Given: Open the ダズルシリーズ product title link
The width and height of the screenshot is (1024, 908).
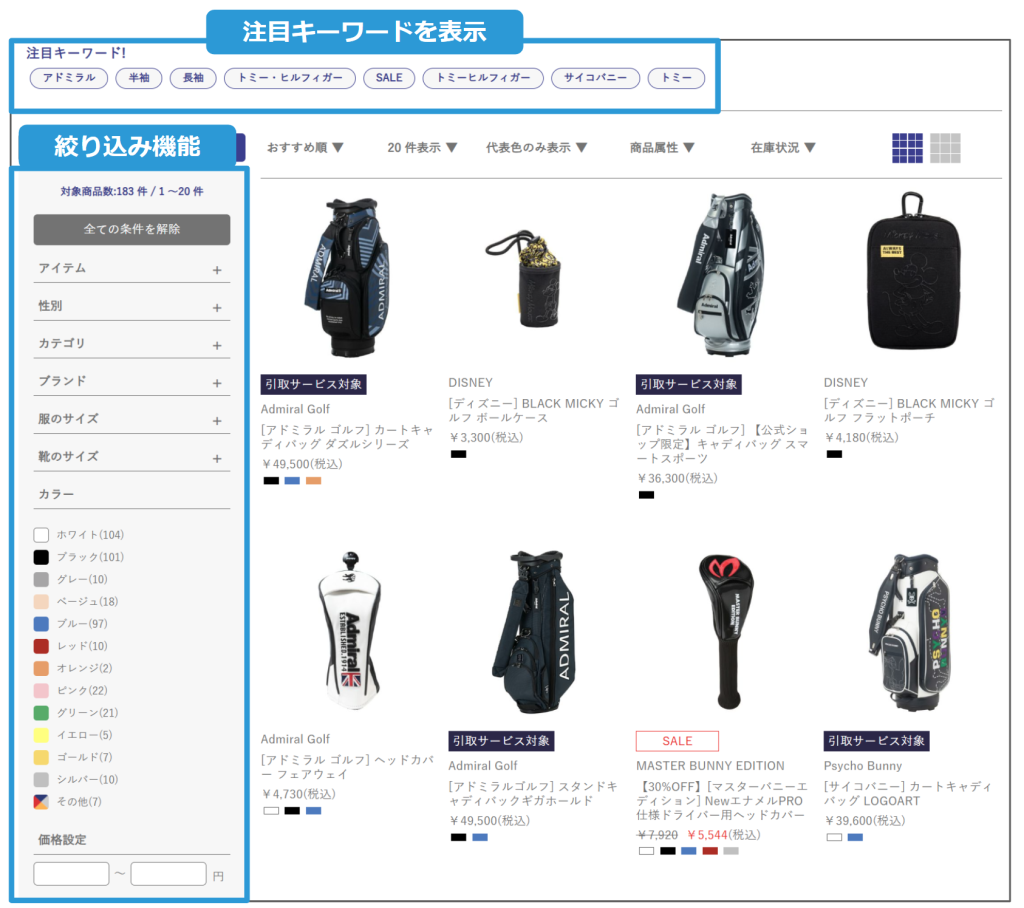Looking at the screenshot, I should [x=346, y=437].
